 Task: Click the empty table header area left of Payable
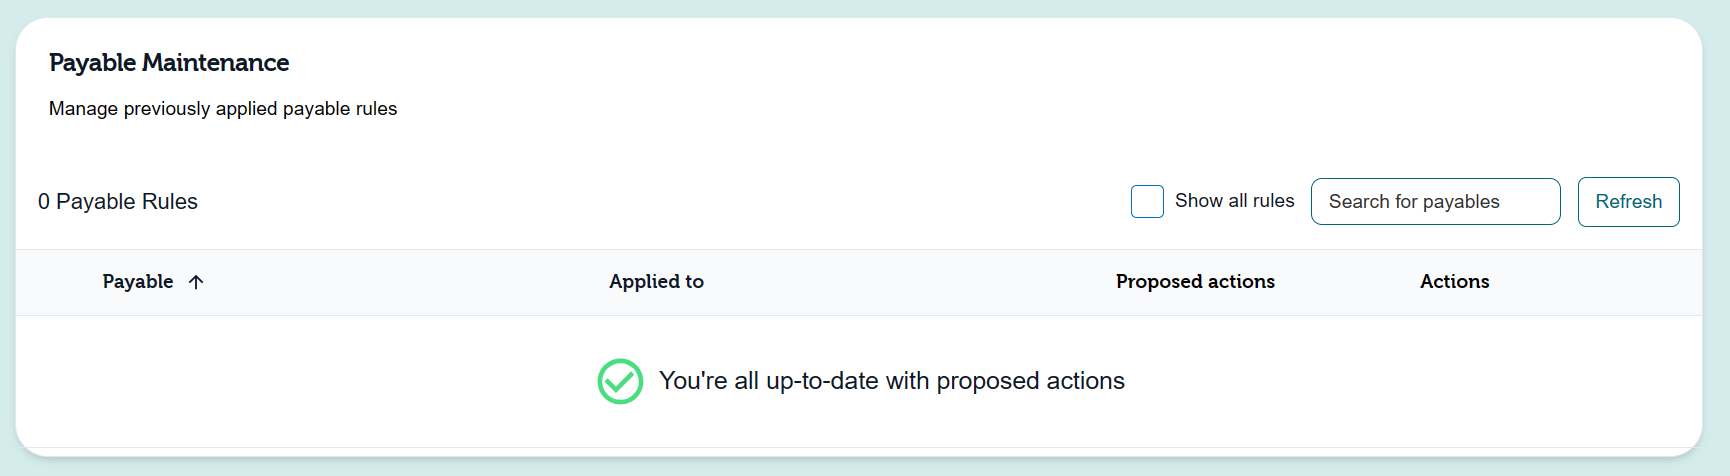coord(58,282)
